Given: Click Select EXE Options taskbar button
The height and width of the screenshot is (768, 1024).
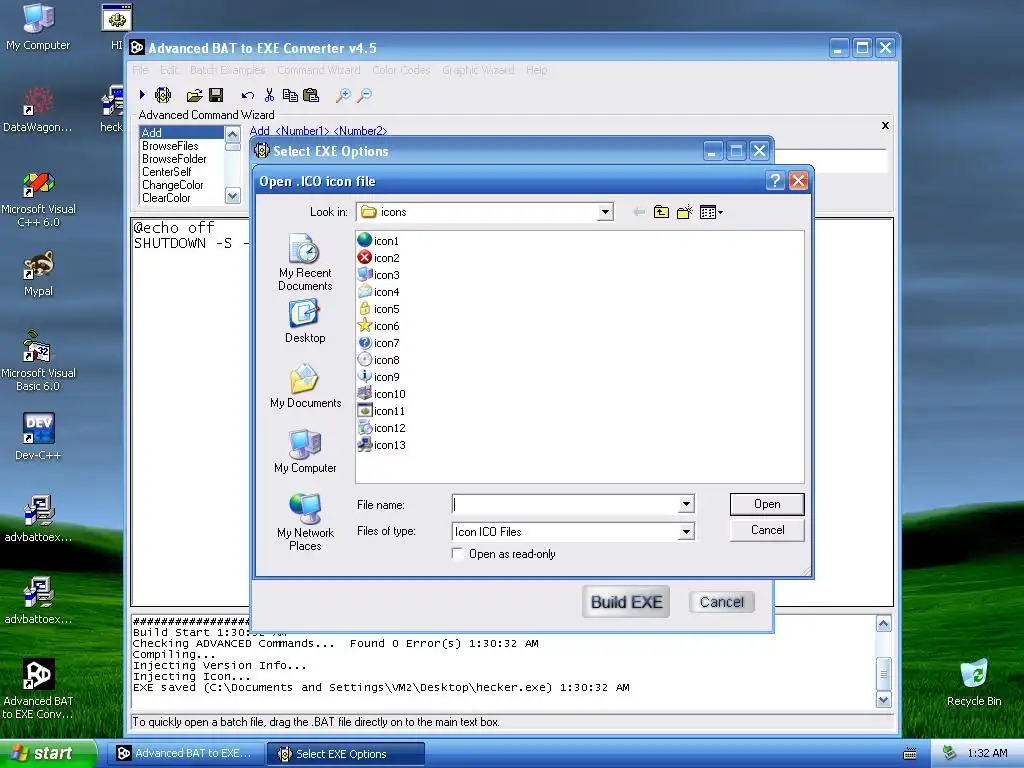Looking at the screenshot, I should [x=346, y=754].
